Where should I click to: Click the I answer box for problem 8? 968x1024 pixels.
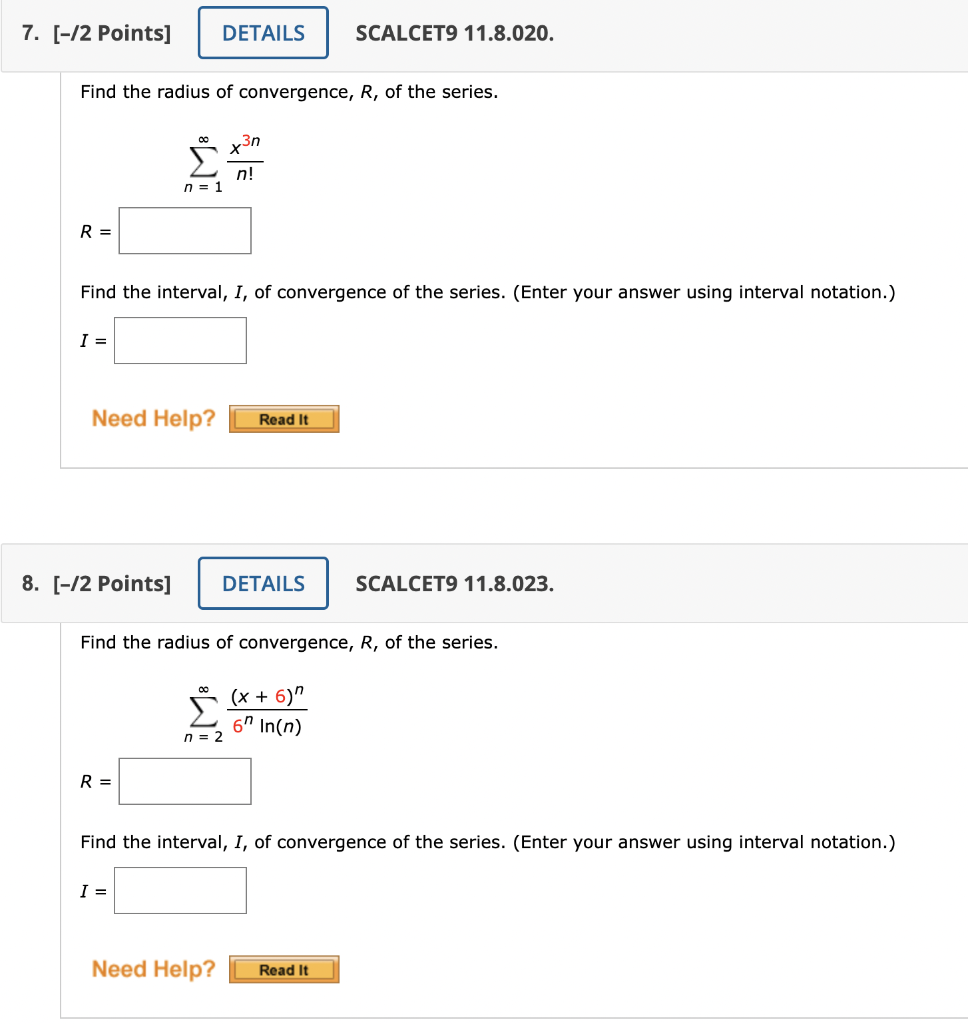tap(180, 890)
